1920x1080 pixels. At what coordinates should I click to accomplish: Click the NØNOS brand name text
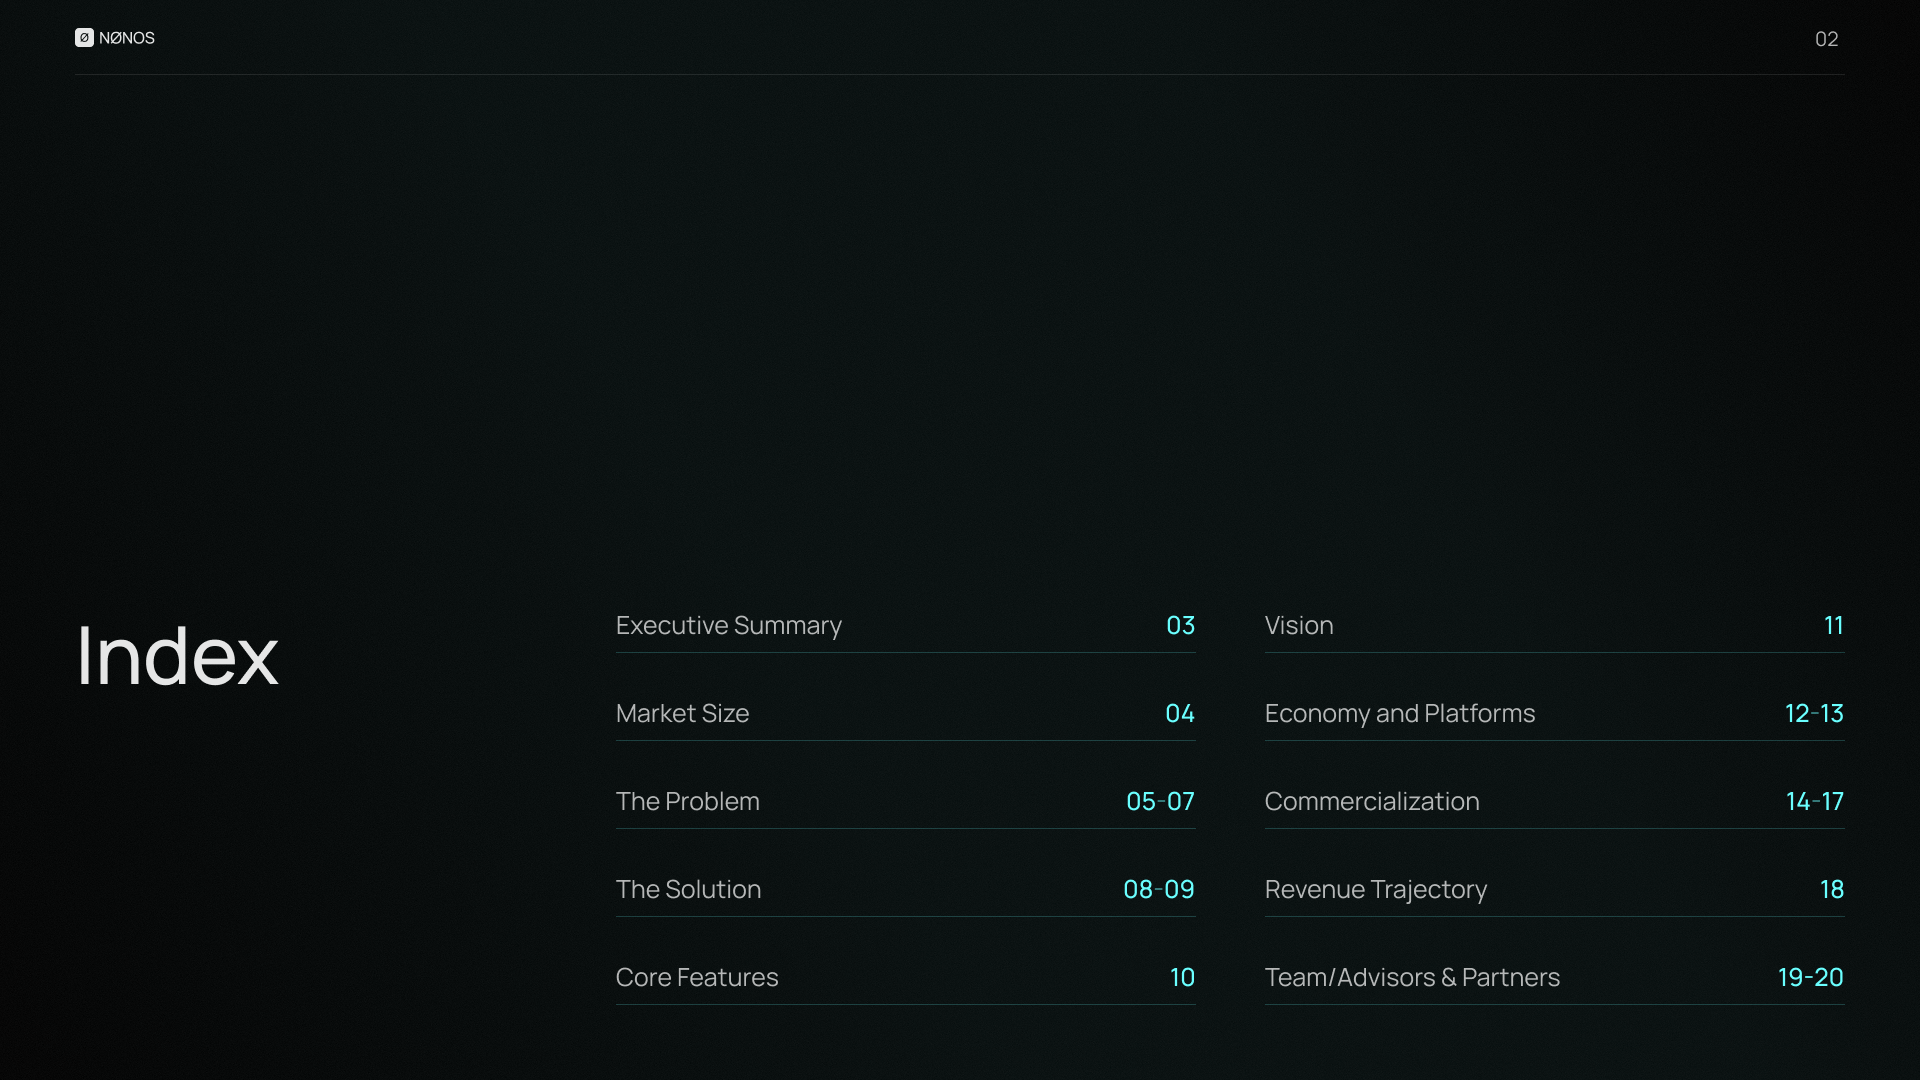pyautogui.click(x=127, y=38)
